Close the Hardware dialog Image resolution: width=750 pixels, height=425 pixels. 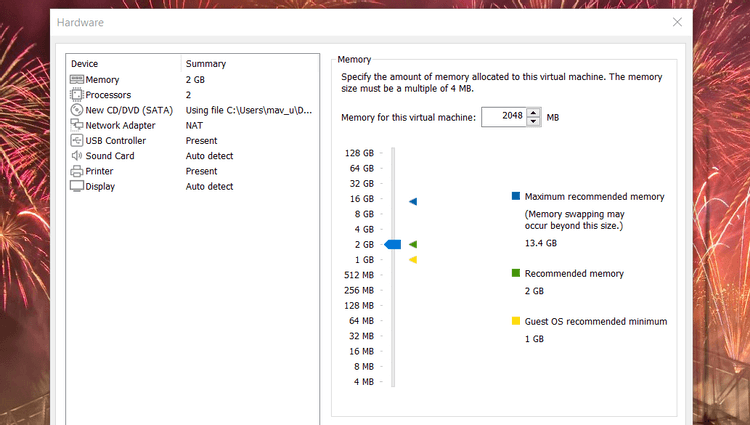(x=677, y=22)
